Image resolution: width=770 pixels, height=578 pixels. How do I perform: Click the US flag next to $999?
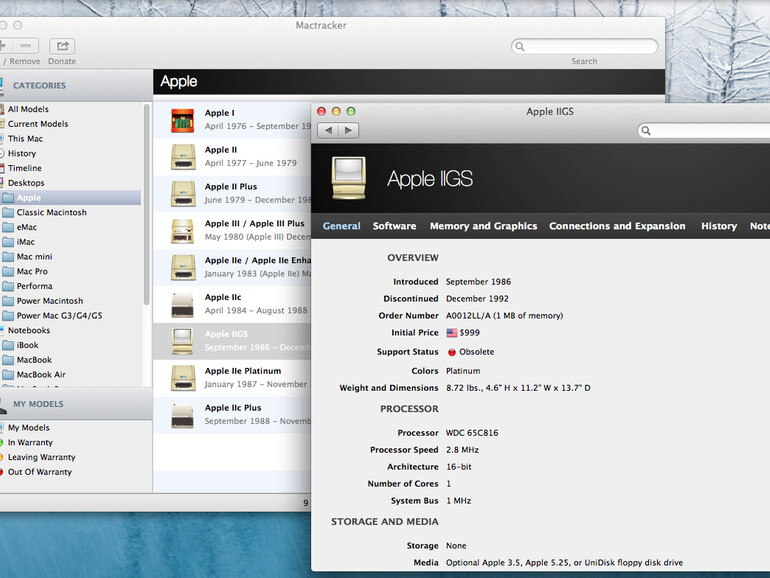coord(452,333)
